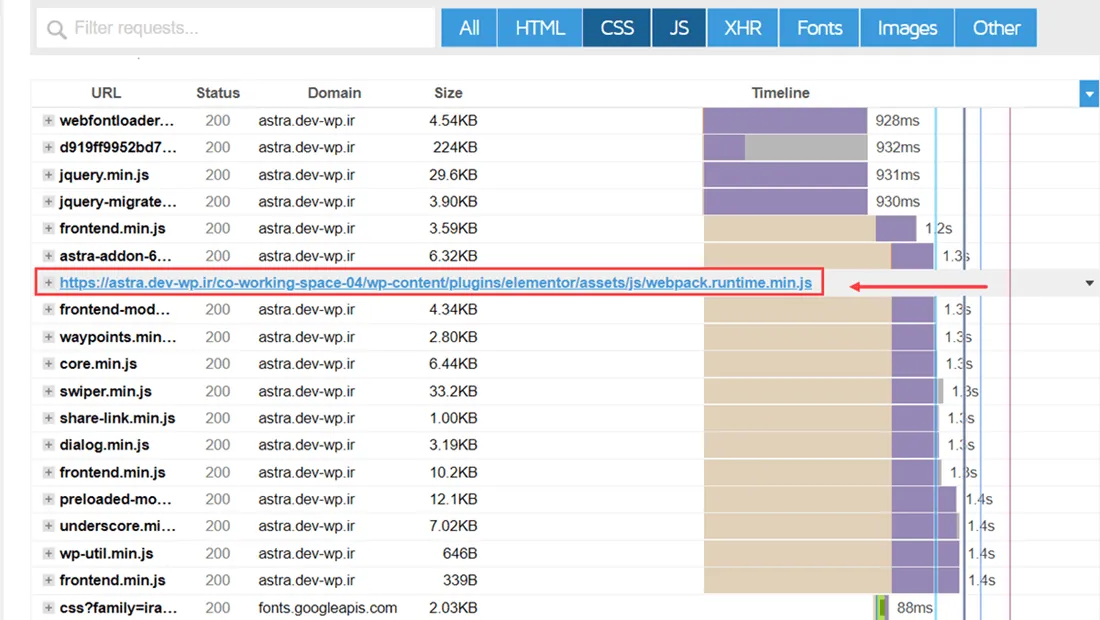Select the dialog.min.js file name

pos(105,445)
